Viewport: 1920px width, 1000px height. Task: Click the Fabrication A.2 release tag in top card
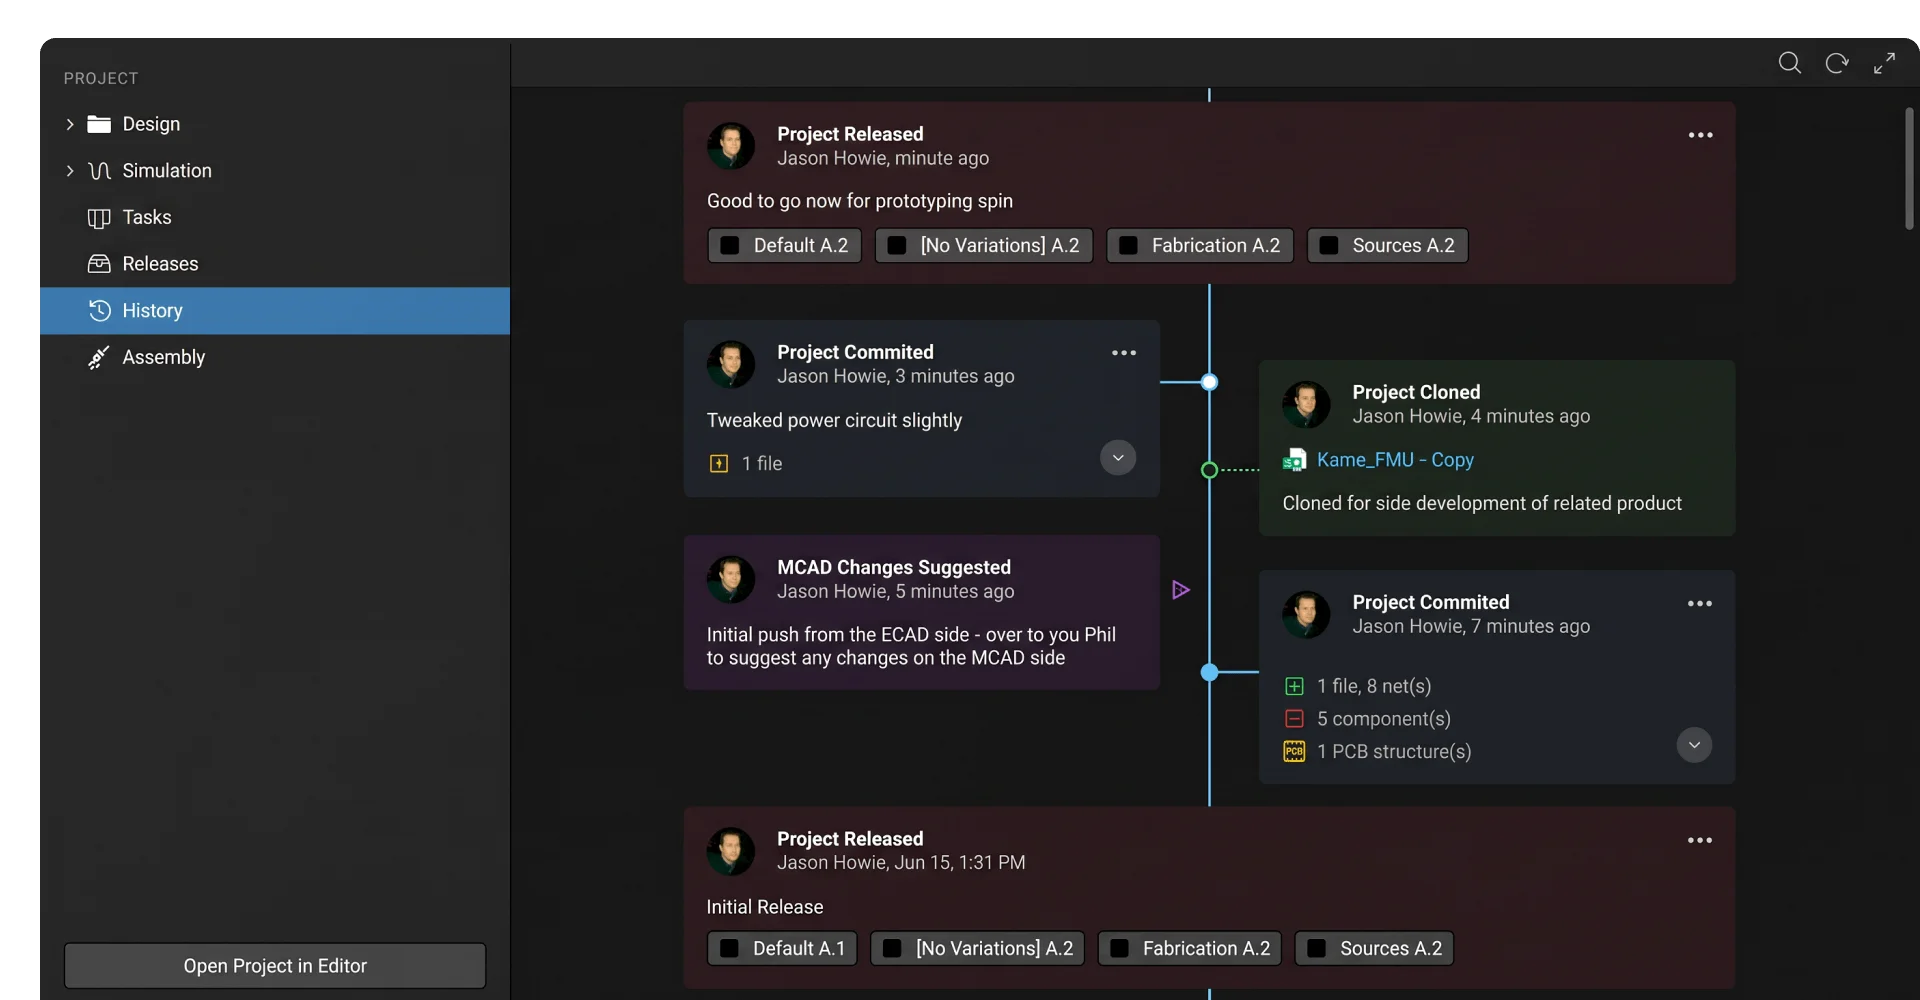click(1200, 245)
